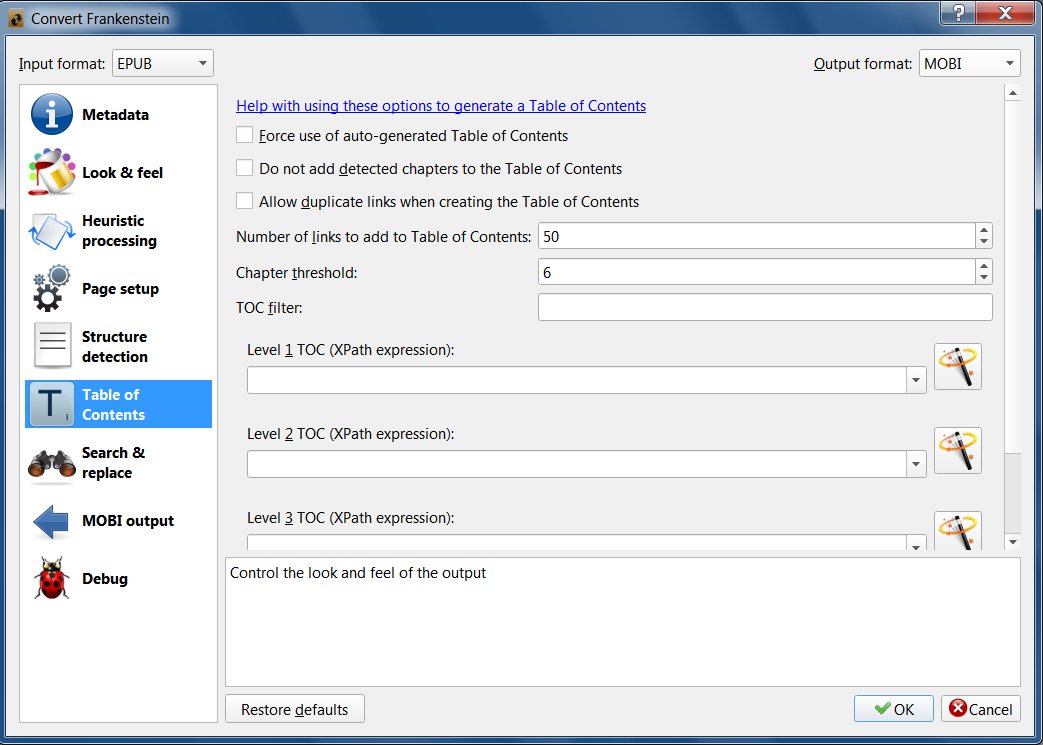
Task: Expand the Level 2 TOC XPath dropdown
Action: (916, 464)
